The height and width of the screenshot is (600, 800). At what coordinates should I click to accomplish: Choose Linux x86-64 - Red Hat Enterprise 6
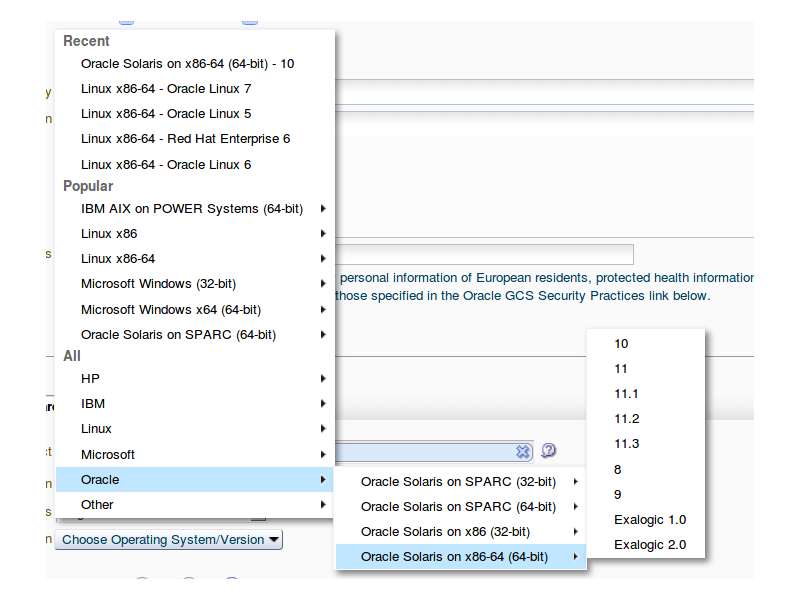[x=195, y=139]
